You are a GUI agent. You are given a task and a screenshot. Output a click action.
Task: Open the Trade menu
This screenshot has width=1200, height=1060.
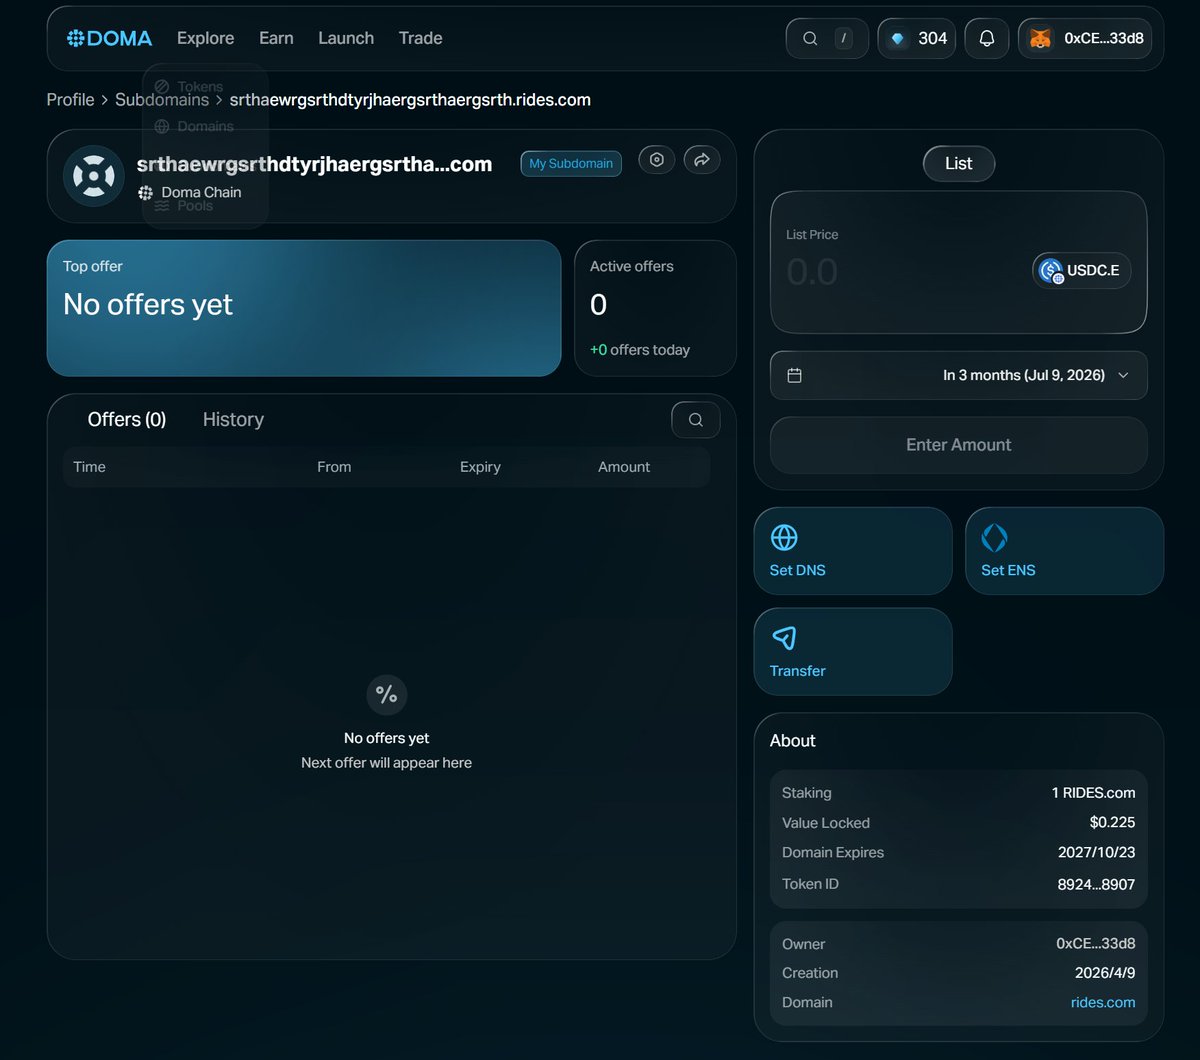[420, 38]
